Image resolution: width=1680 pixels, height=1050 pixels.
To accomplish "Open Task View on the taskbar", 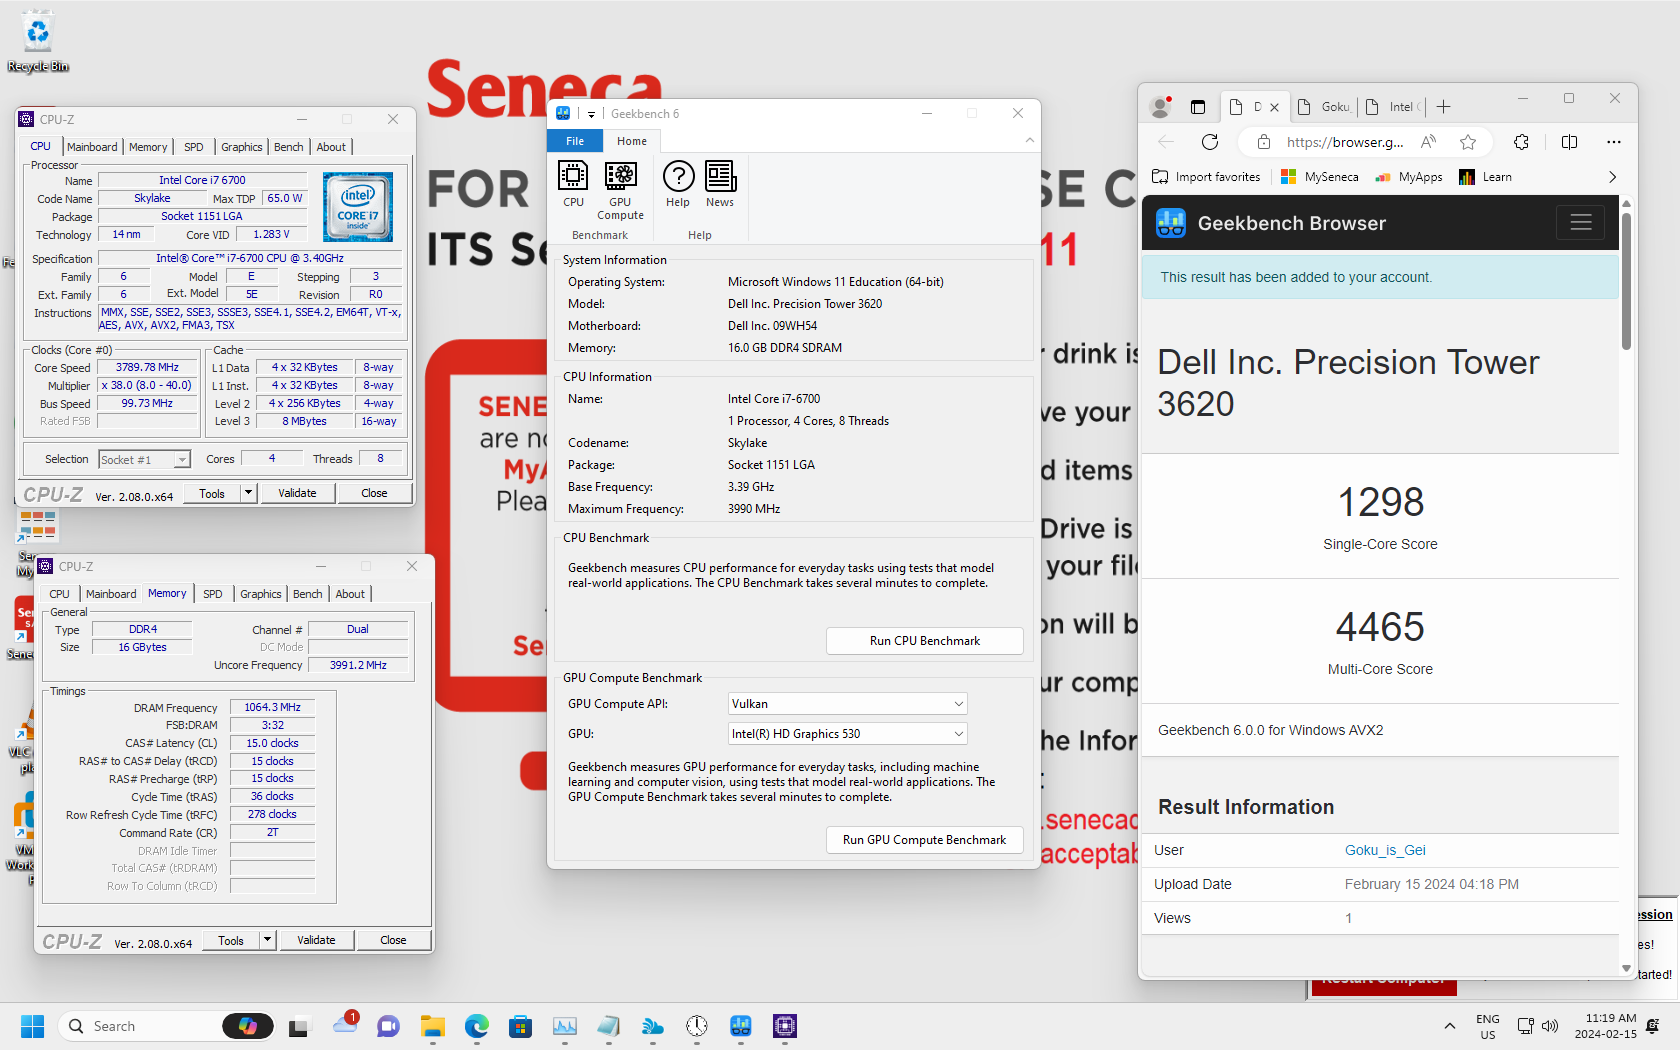I will tap(299, 1026).
